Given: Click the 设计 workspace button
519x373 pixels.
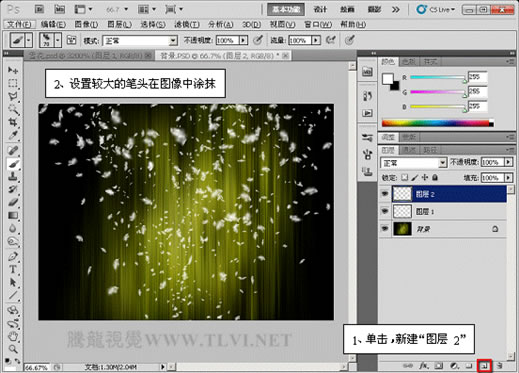Looking at the screenshot, I should (x=320, y=9).
